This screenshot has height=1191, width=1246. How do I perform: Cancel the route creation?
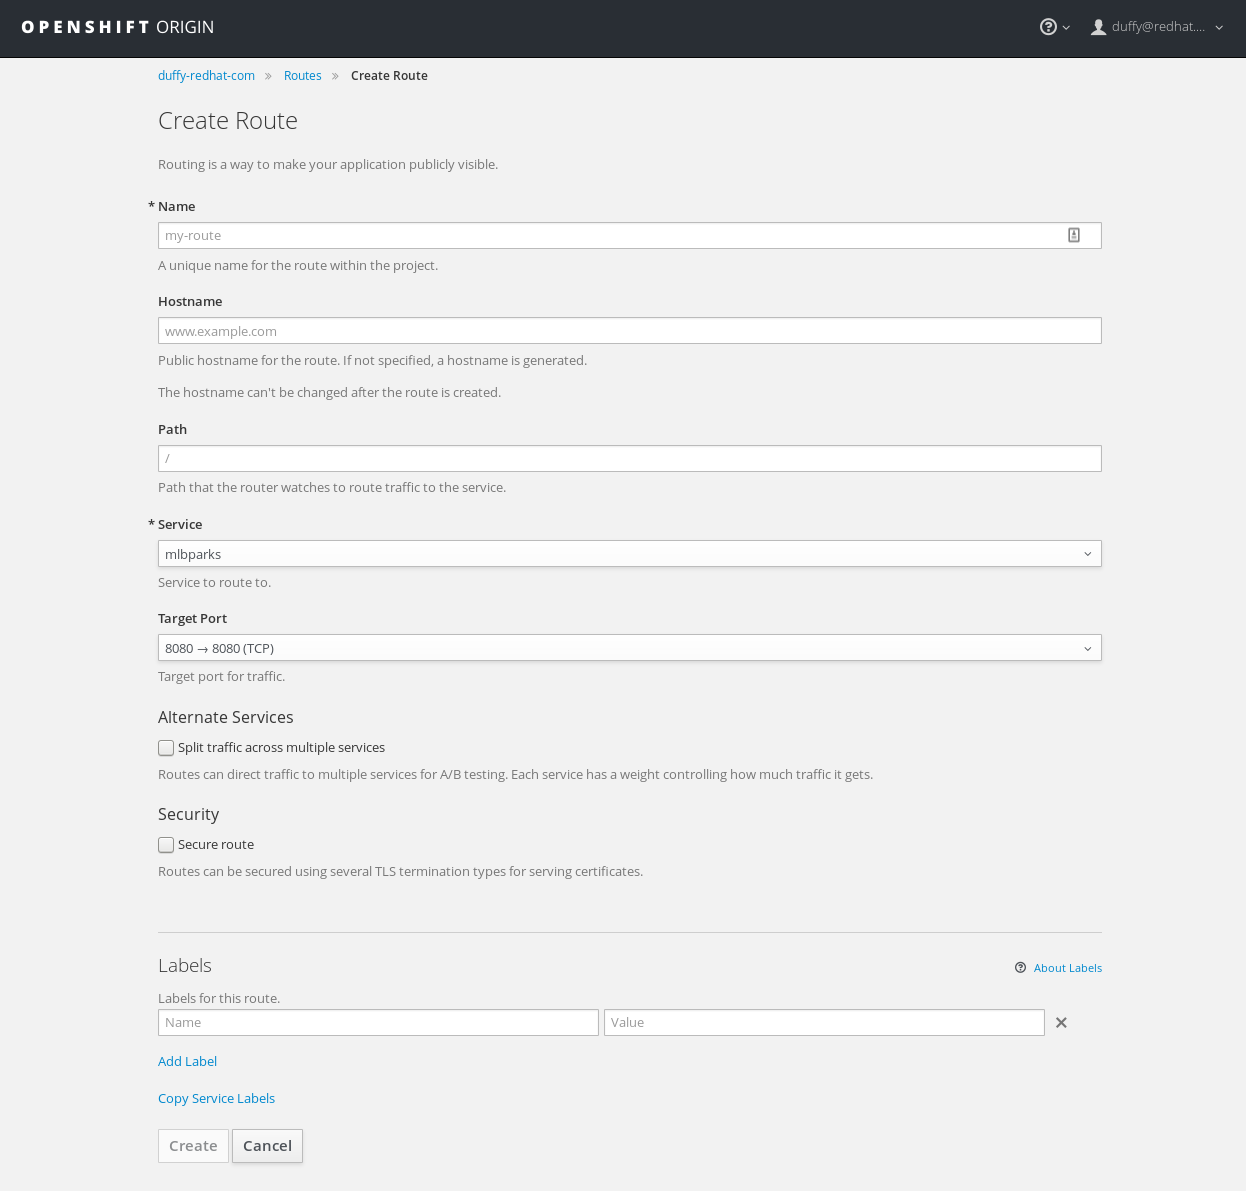[267, 1146]
